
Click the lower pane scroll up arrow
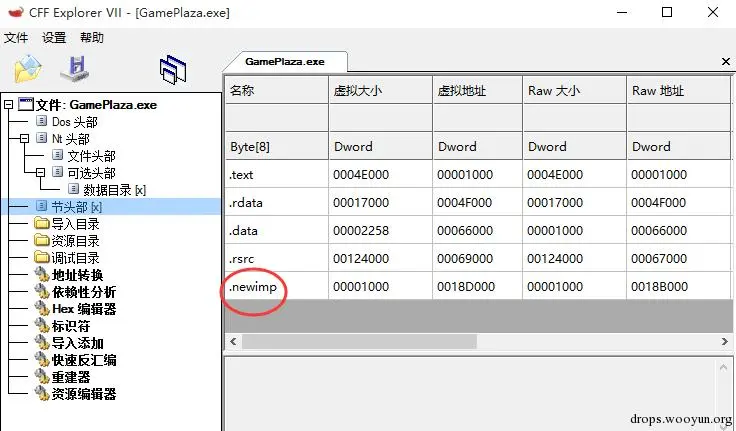[x=723, y=368]
